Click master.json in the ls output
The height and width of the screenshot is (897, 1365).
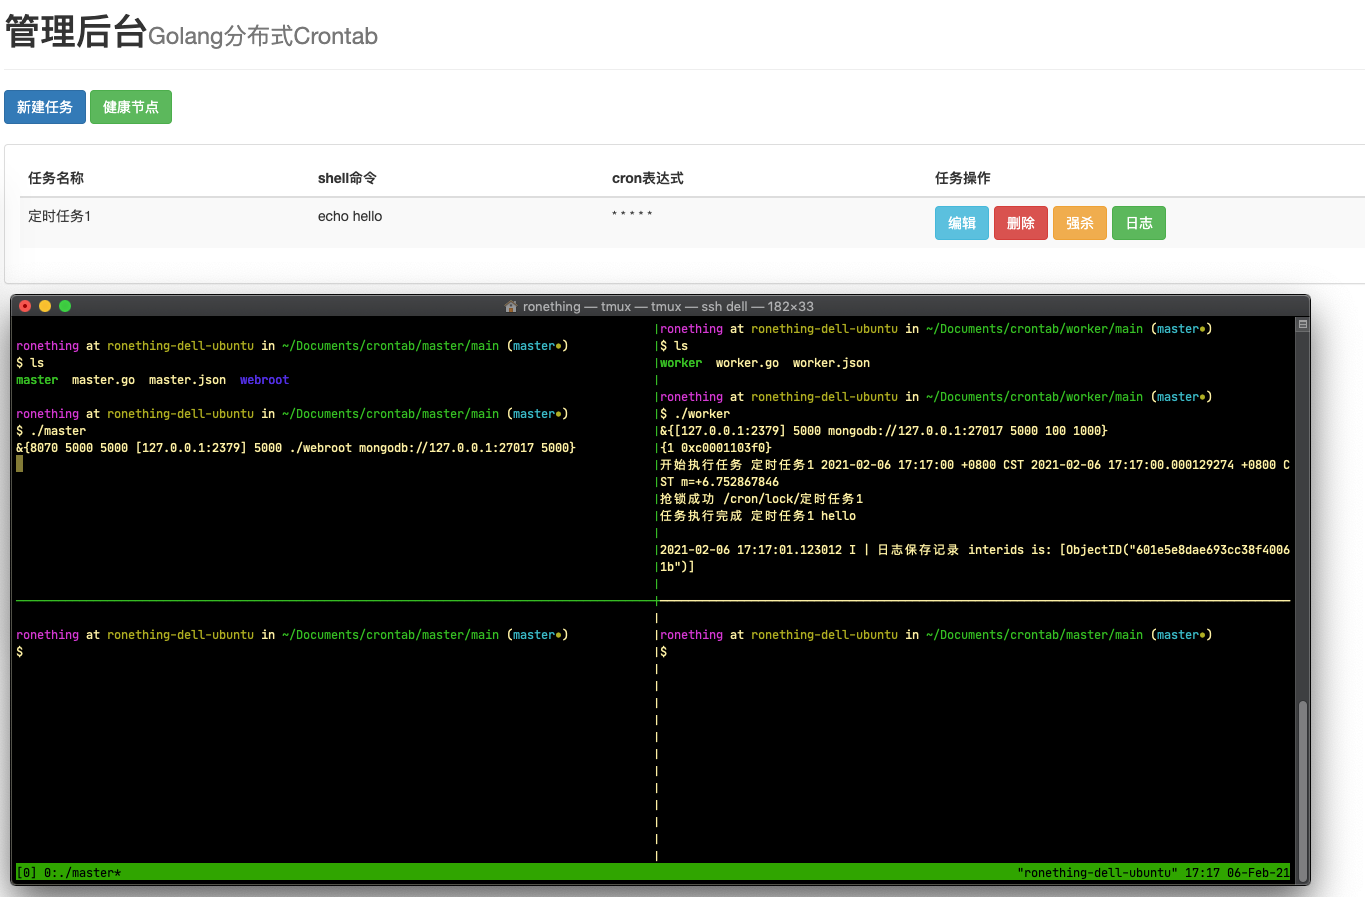(x=187, y=380)
